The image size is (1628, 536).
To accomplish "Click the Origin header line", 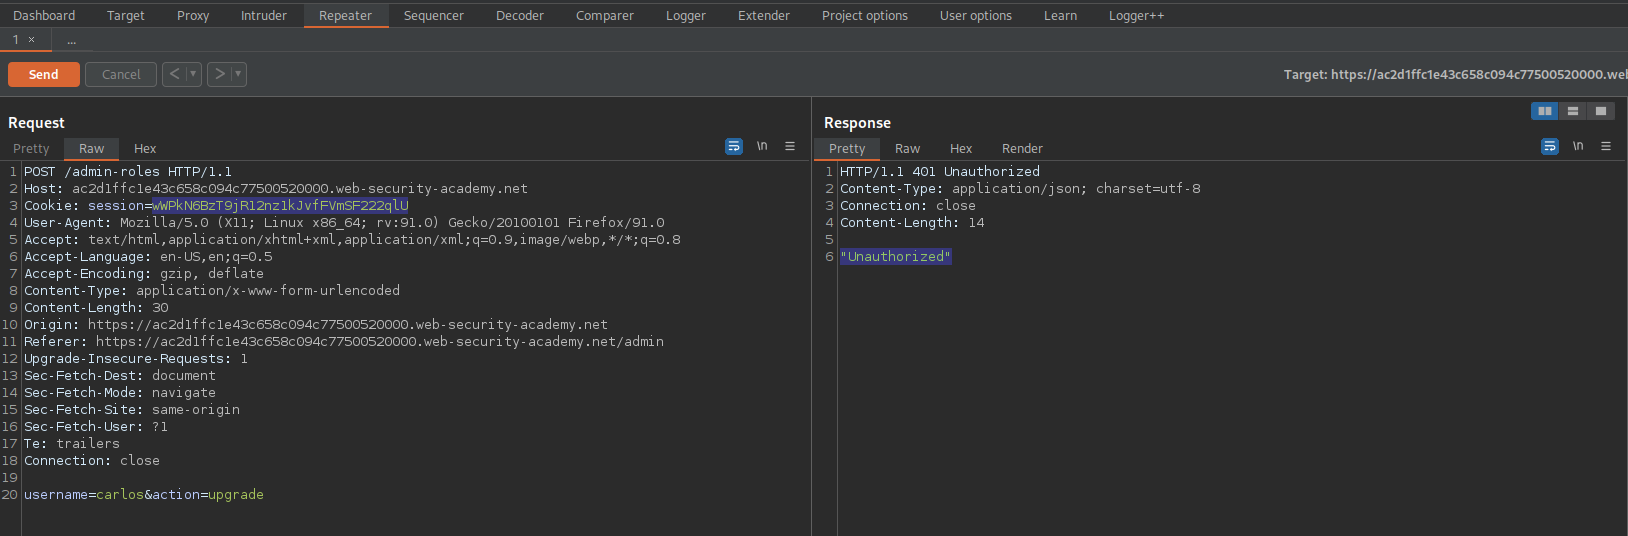I will click(x=316, y=325).
